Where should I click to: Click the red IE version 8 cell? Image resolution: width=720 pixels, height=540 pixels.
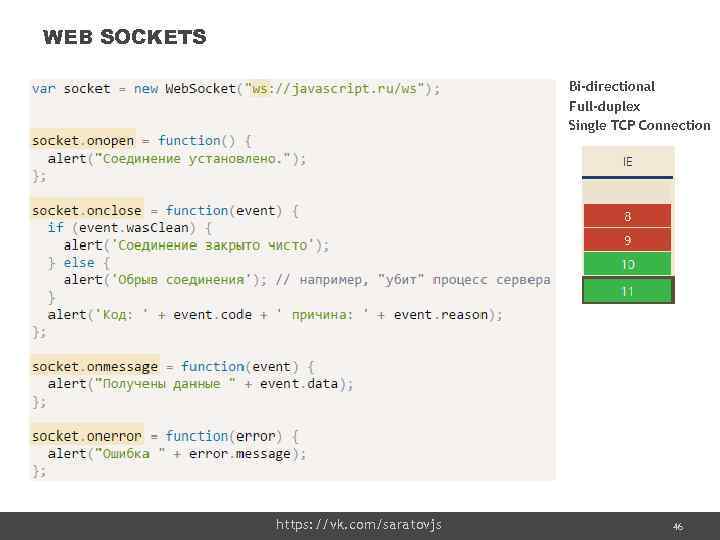pos(628,217)
